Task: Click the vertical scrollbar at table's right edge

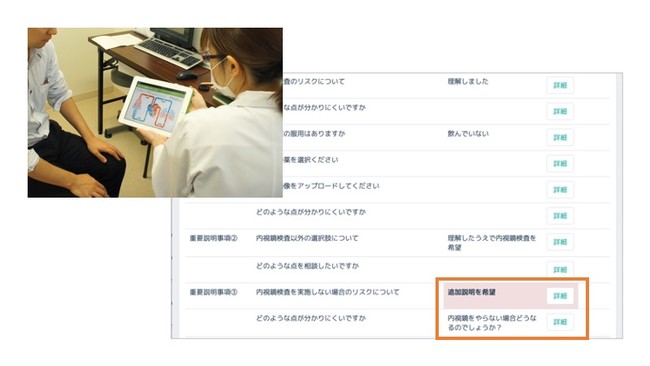Action: tap(619, 206)
